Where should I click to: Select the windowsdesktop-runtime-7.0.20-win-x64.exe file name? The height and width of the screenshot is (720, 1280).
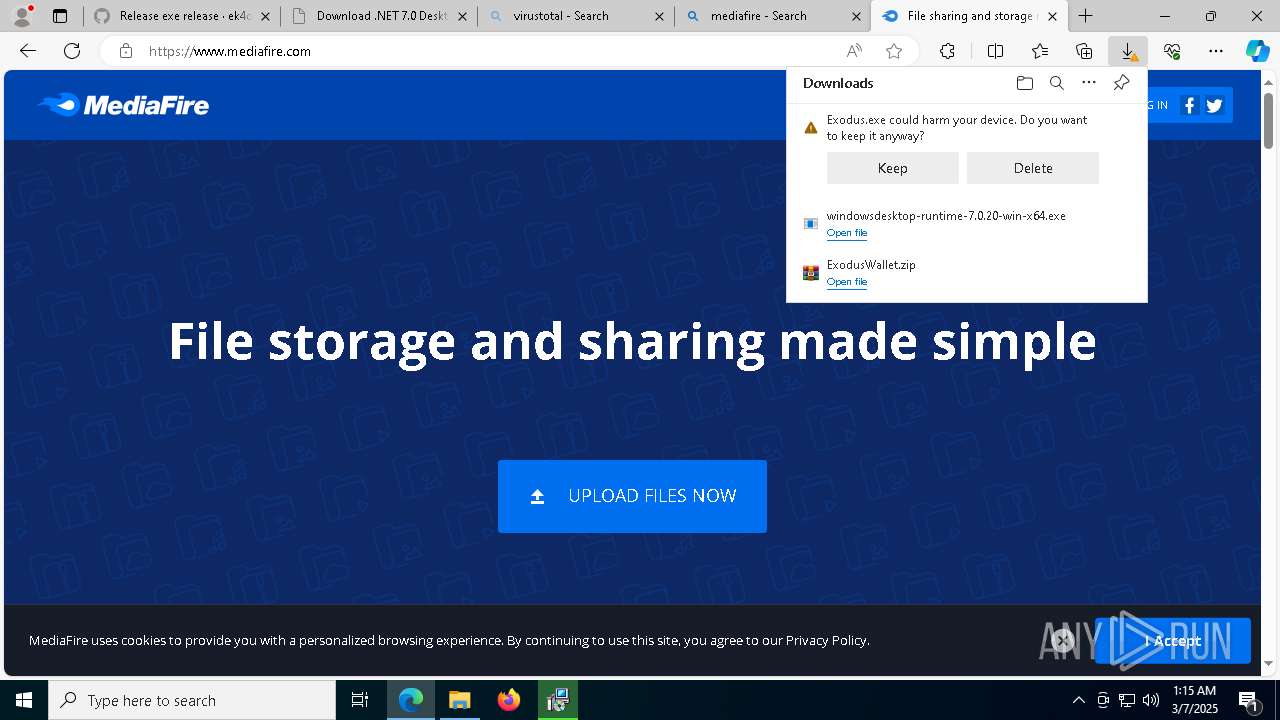946,216
